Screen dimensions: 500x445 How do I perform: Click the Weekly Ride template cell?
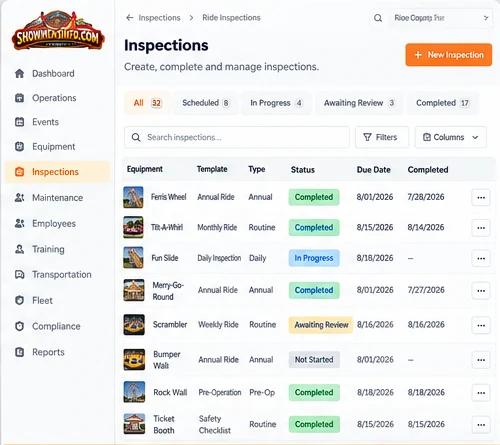click(218, 324)
